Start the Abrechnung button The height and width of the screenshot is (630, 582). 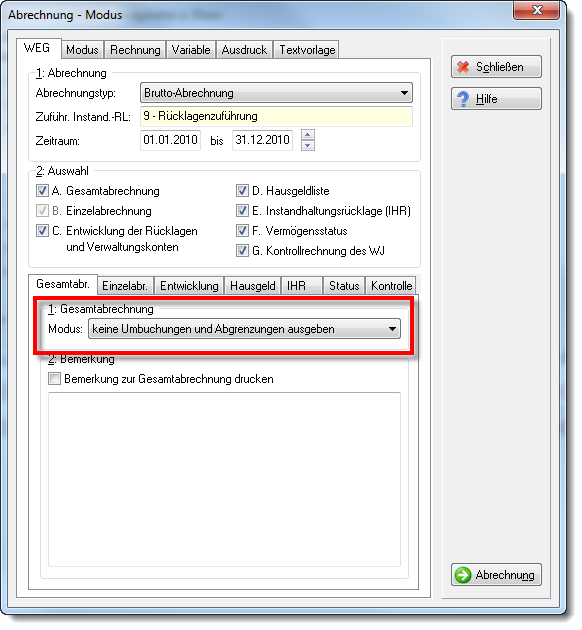click(496, 575)
